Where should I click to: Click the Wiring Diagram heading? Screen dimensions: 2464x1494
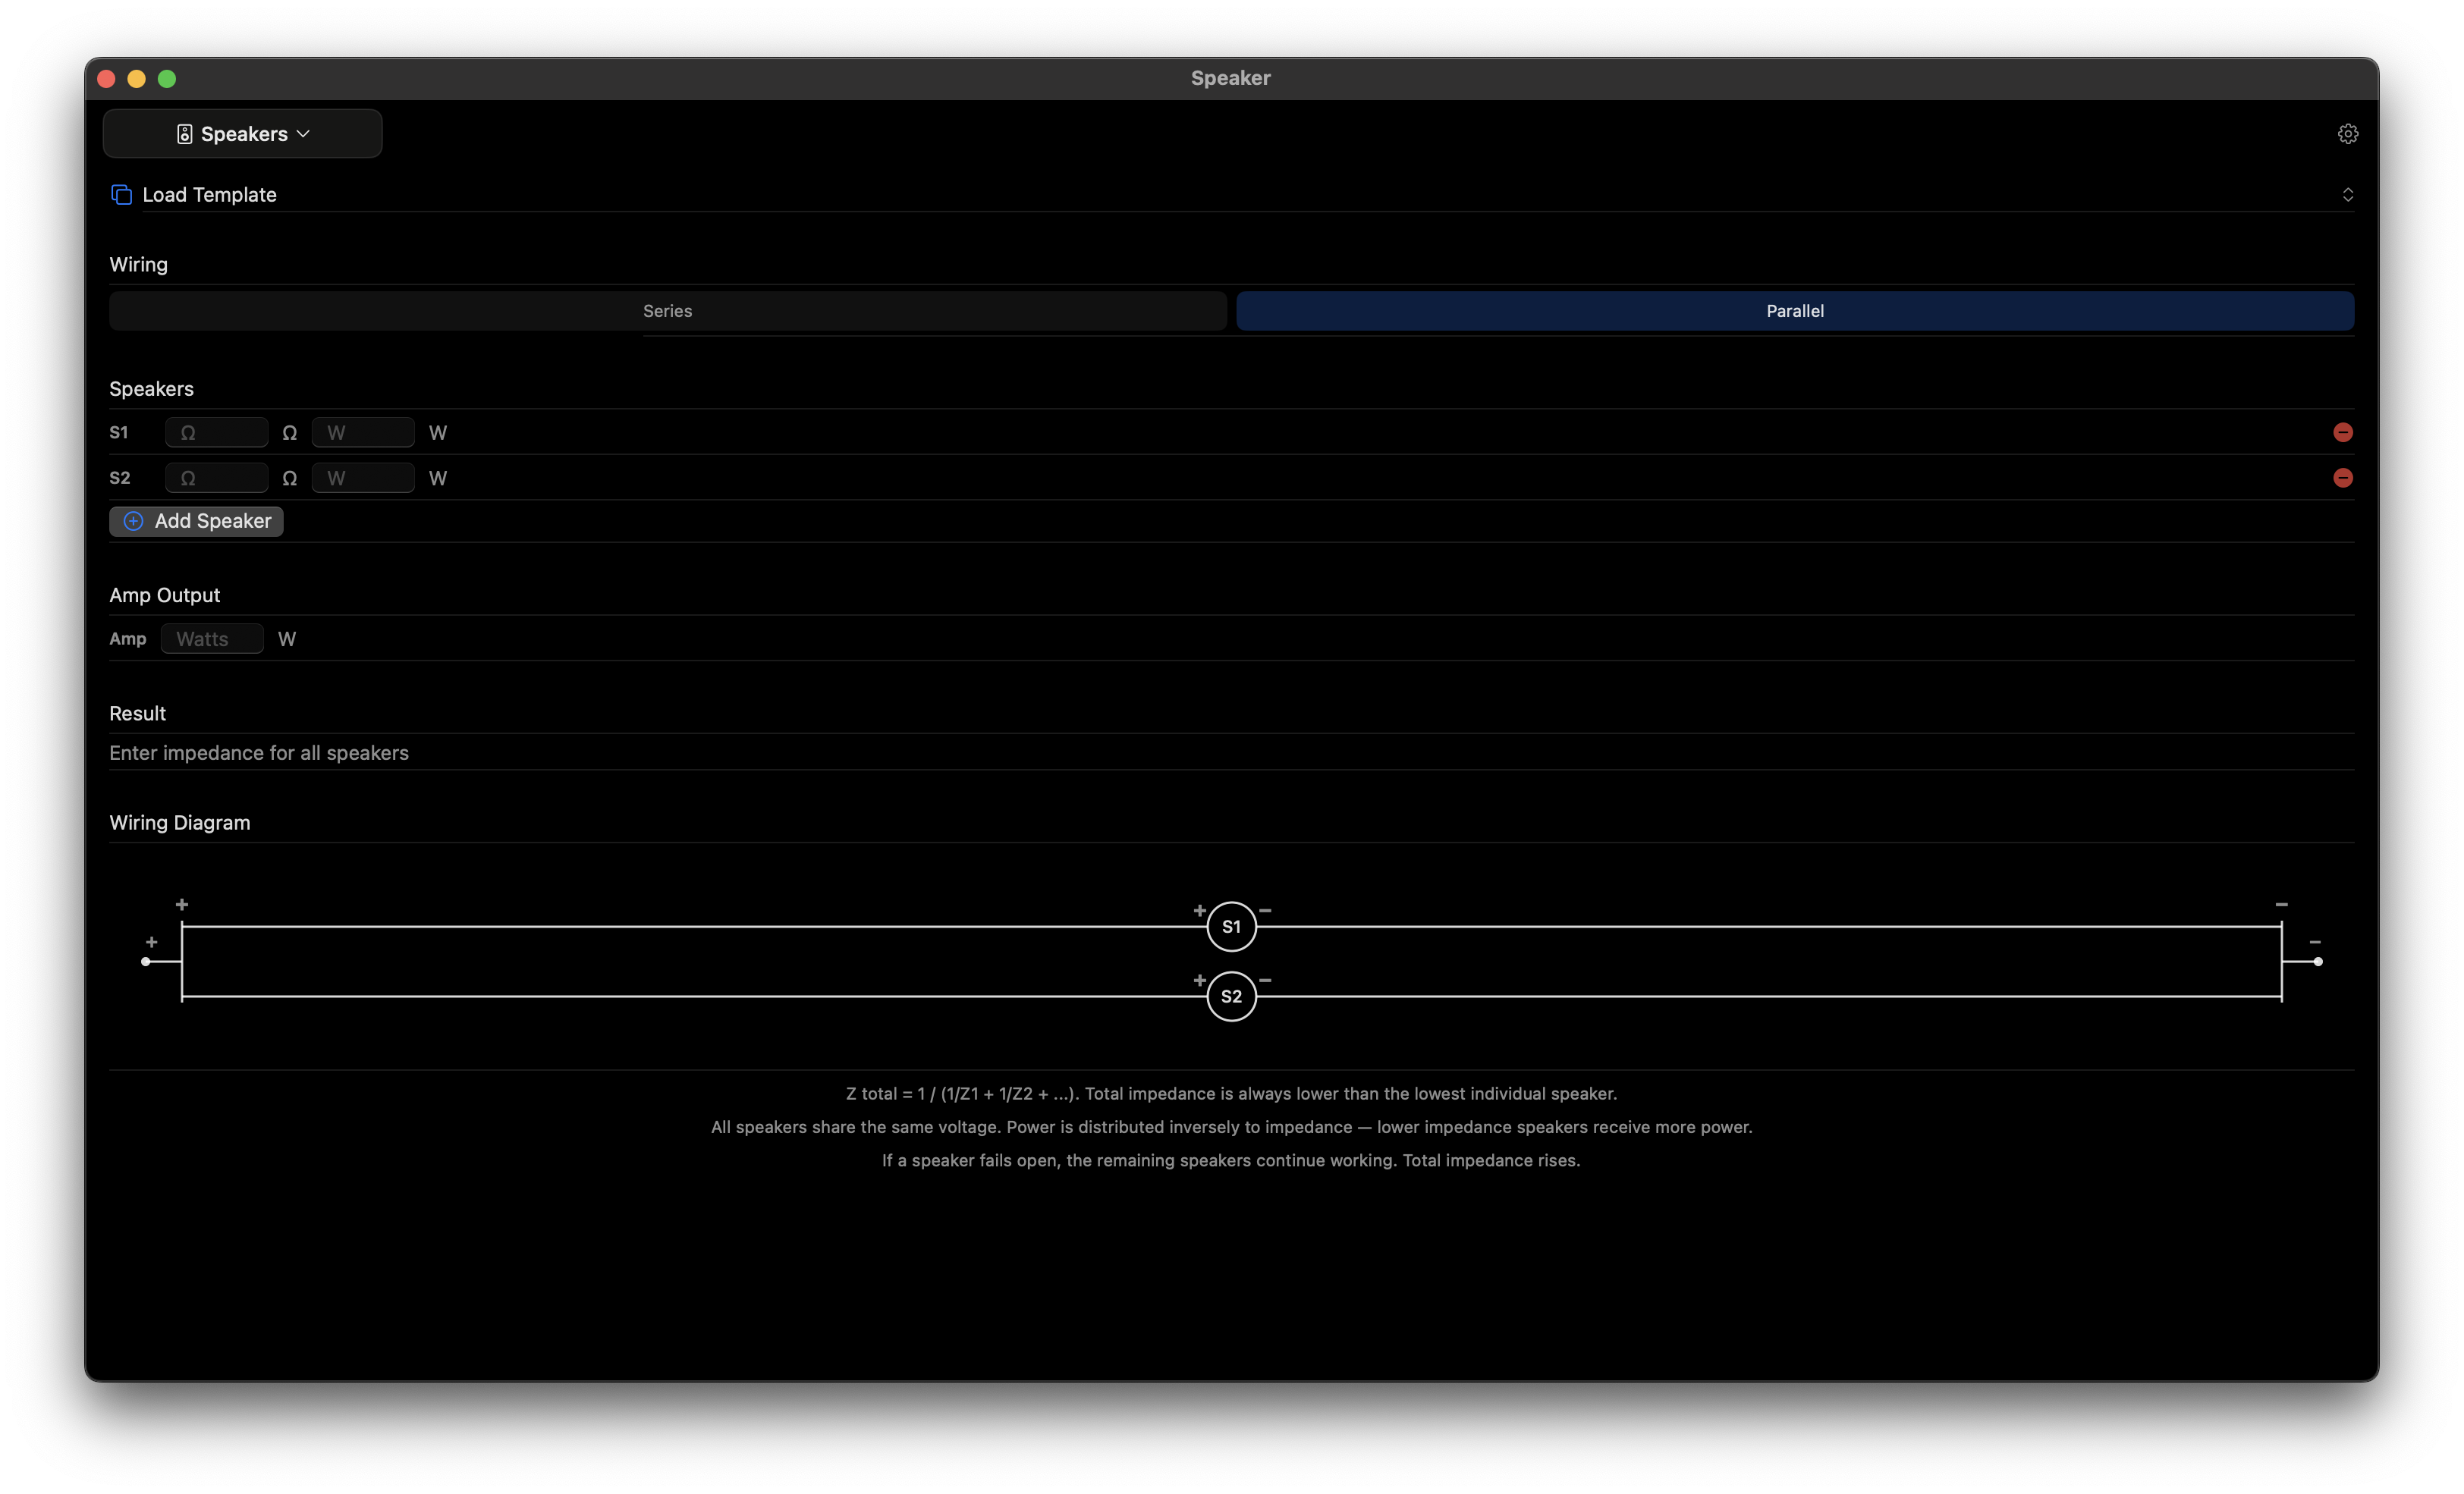pyautogui.click(x=180, y=823)
